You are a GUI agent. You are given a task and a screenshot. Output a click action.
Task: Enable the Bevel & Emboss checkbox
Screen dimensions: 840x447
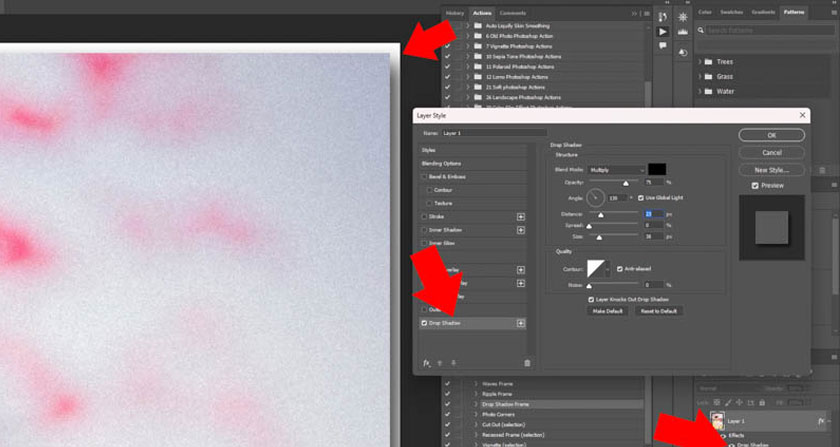[x=424, y=177]
